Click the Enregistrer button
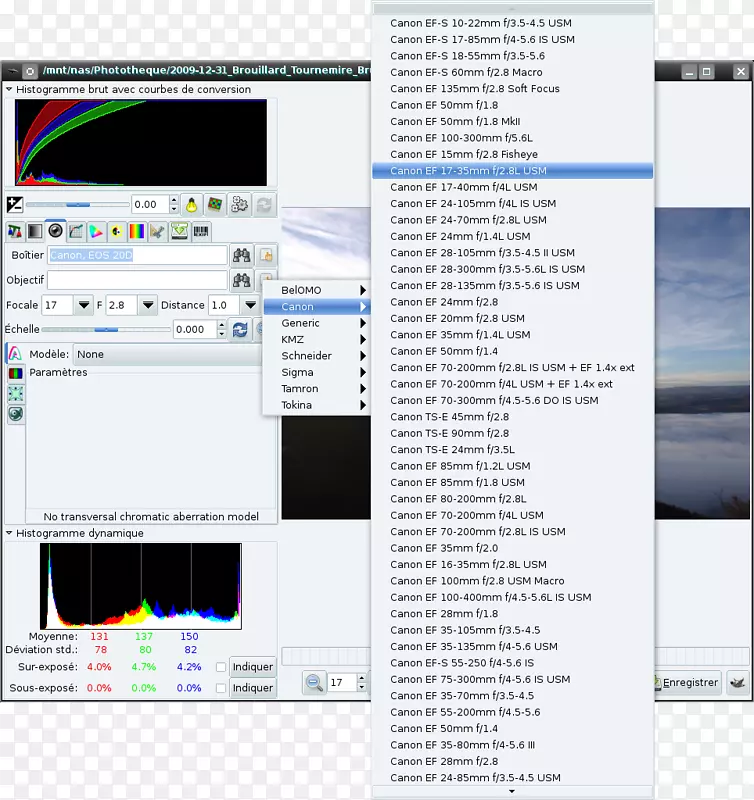This screenshot has height=800, width=754. pos(686,683)
